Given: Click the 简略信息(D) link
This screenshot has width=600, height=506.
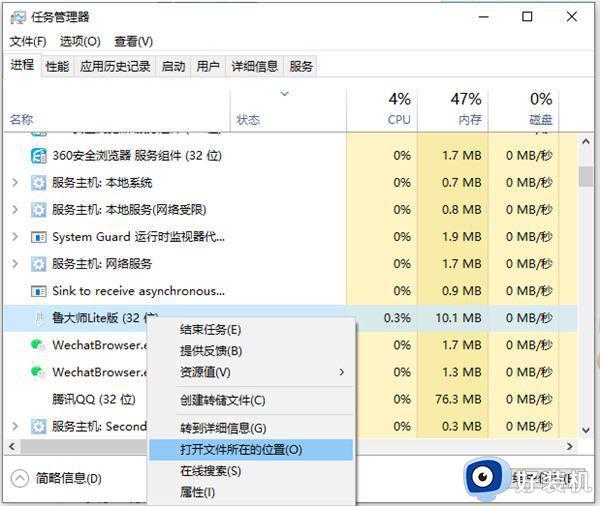Looking at the screenshot, I should point(68,478).
